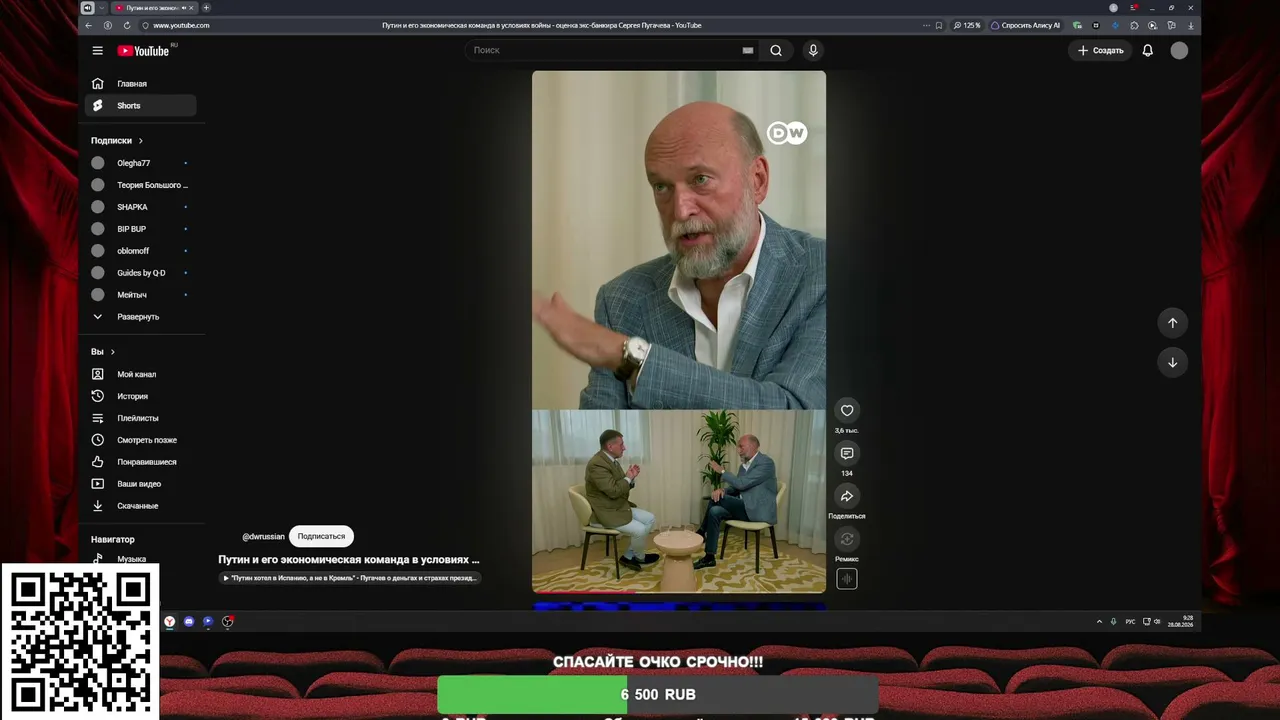Open comments for this Short
This screenshot has height=720, width=1280.
click(847, 453)
